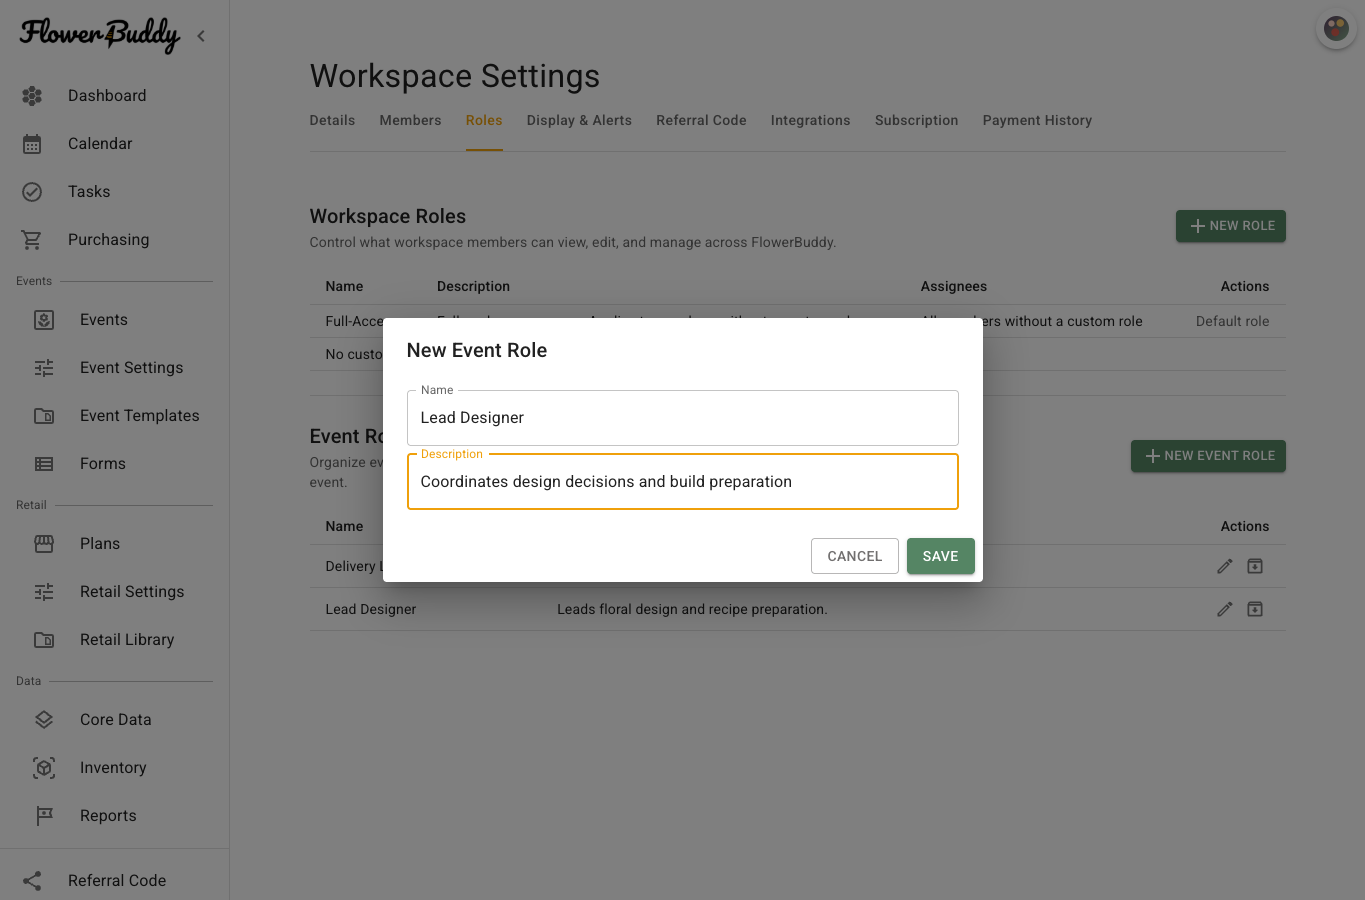Viewport: 1365px width, 900px height.
Task: Click the Core Data layers icon
Action: tap(44, 720)
